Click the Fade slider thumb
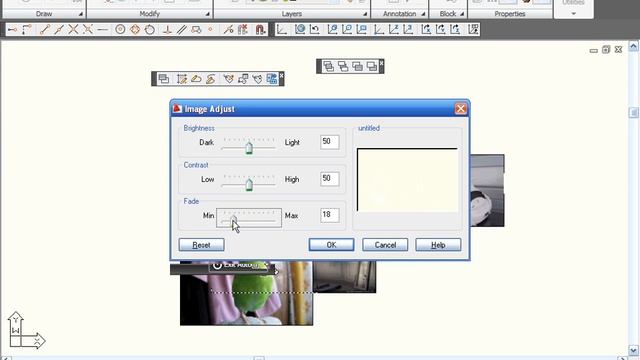The height and width of the screenshot is (360, 640). click(x=234, y=221)
